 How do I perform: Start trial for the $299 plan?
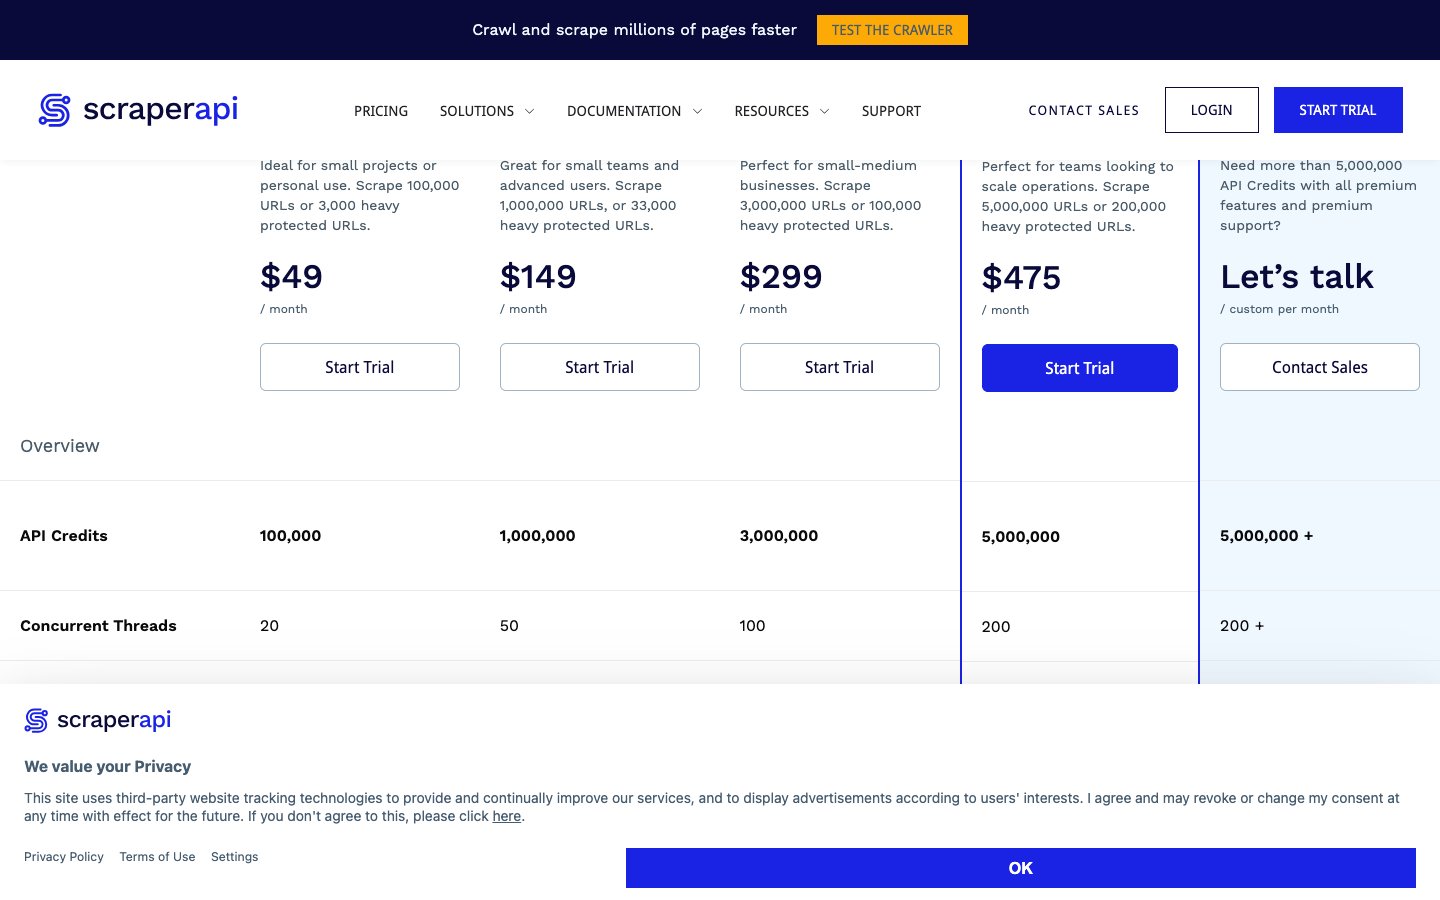(x=840, y=367)
